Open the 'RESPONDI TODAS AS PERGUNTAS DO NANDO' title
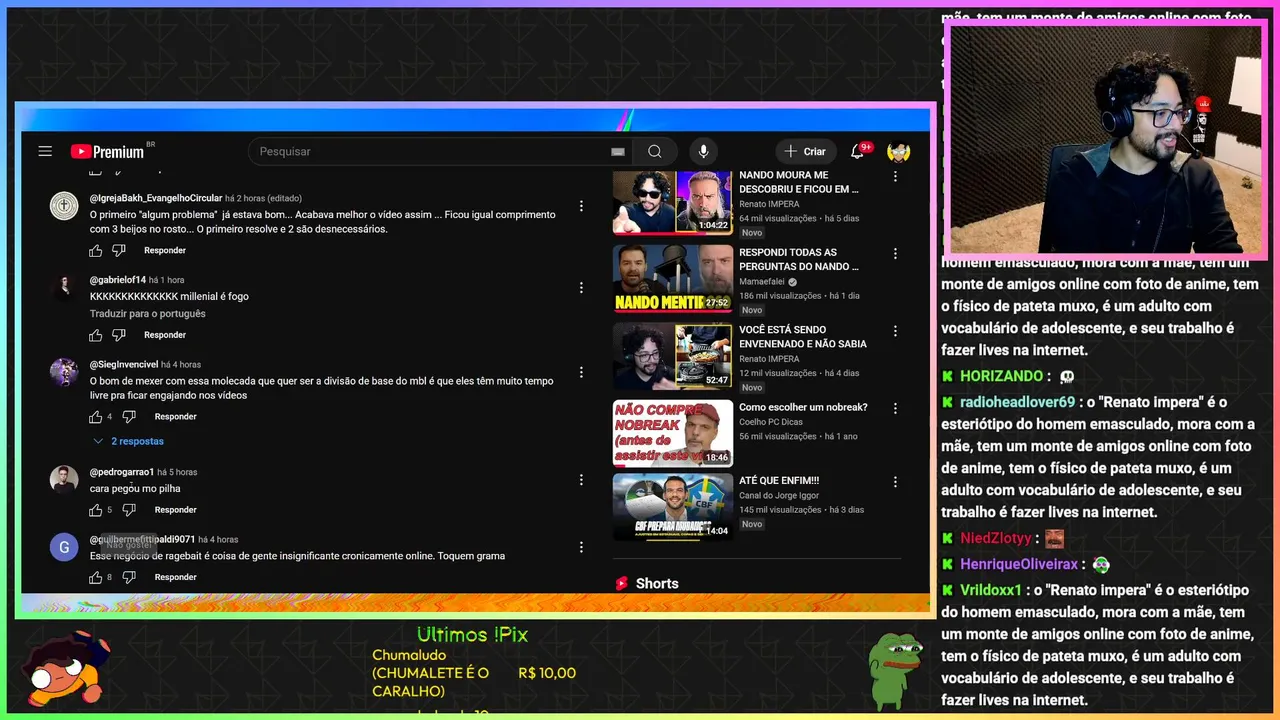This screenshot has height=720, width=1280. [799, 260]
